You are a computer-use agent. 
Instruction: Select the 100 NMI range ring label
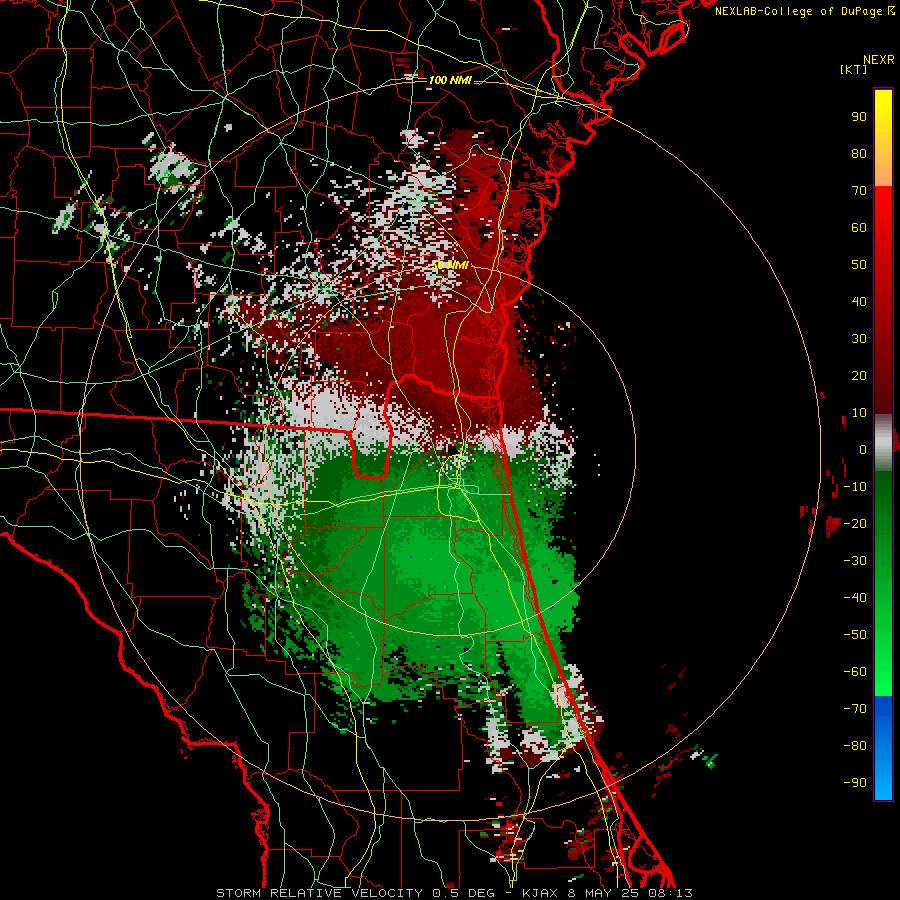[450, 80]
